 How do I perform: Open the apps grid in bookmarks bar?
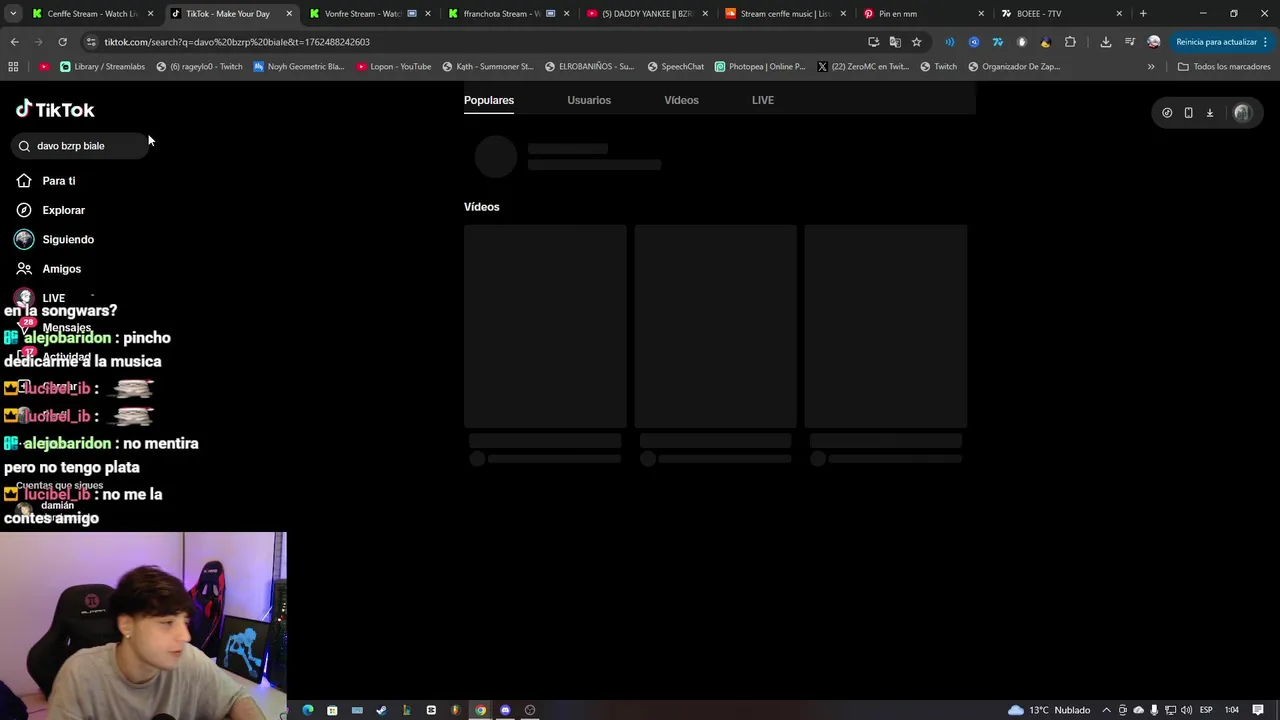coord(13,67)
